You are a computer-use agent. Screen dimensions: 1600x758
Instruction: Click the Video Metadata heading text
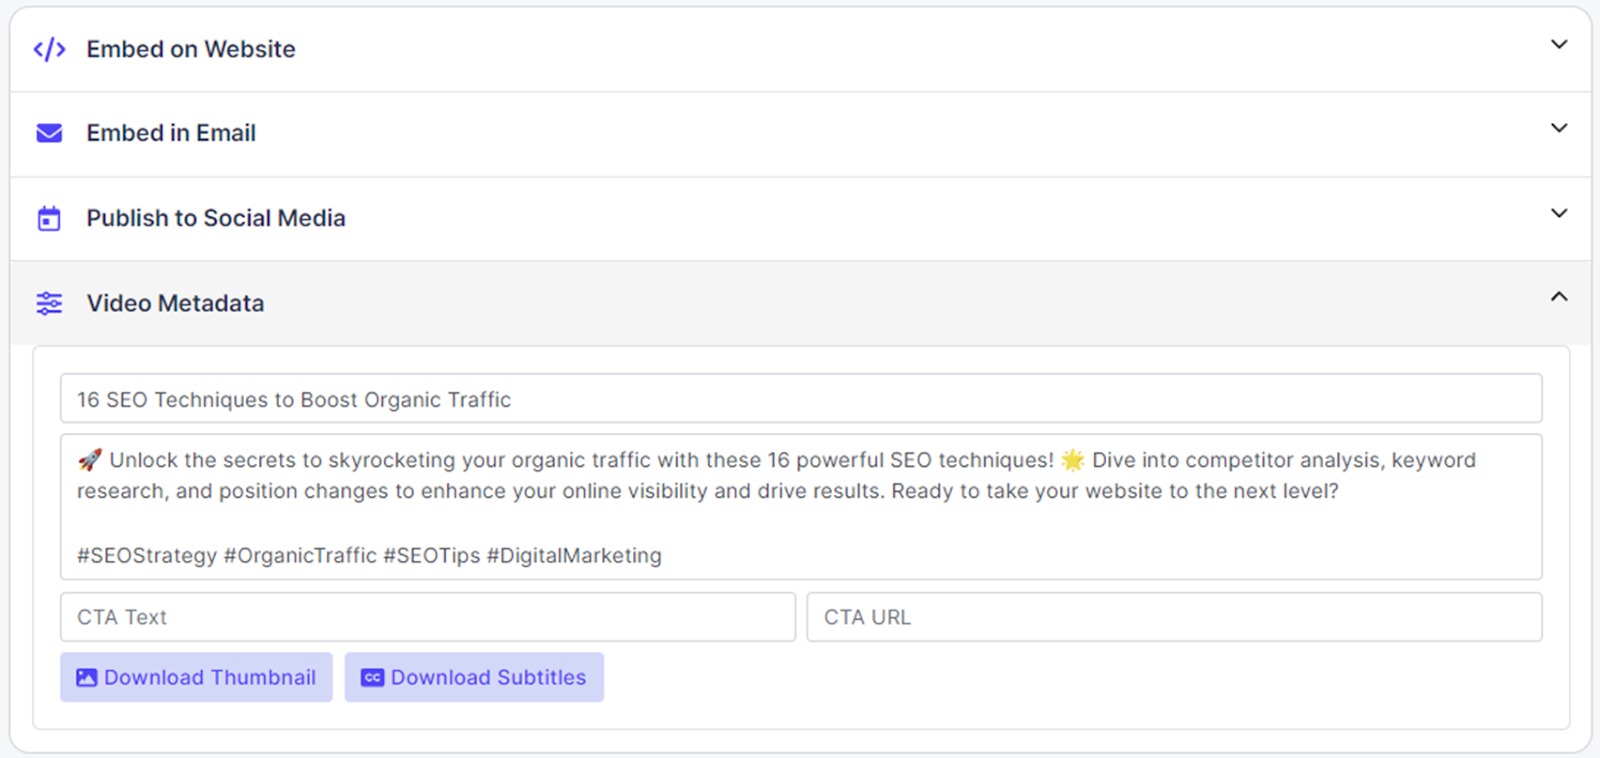click(x=175, y=303)
